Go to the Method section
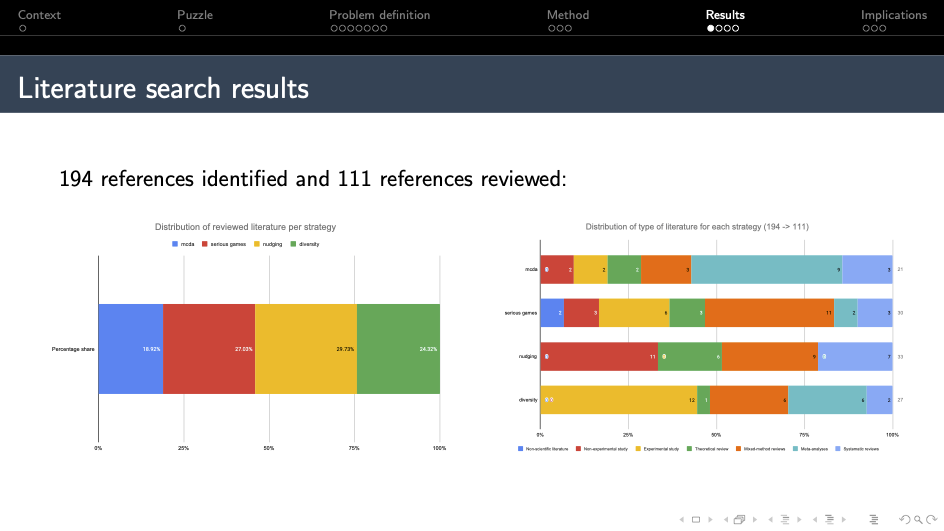This screenshot has height=531, width=944. tap(567, 15)
